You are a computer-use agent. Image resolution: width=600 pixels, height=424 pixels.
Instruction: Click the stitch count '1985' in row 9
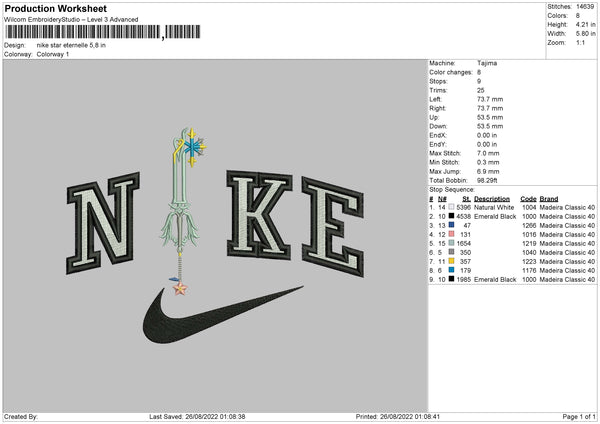pyautogui.click(x=463, y=279)
